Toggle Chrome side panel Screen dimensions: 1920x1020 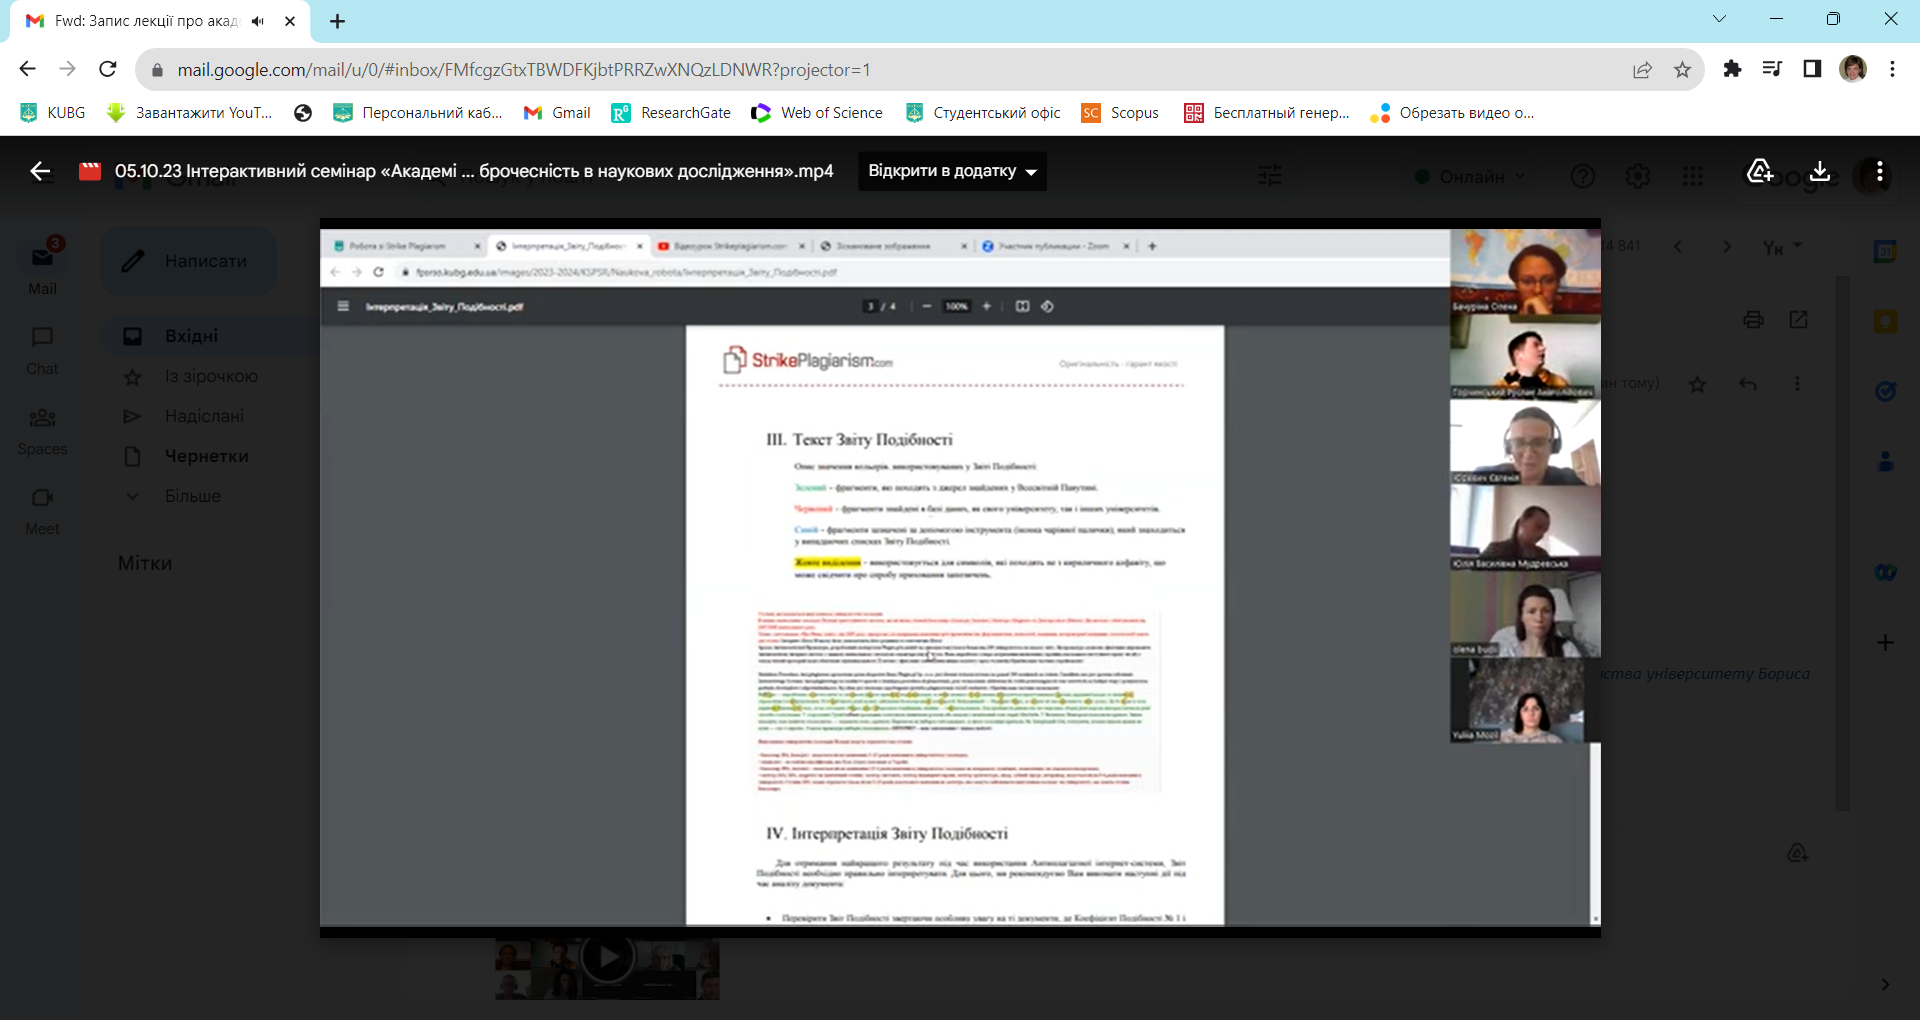pos(1812,69)
